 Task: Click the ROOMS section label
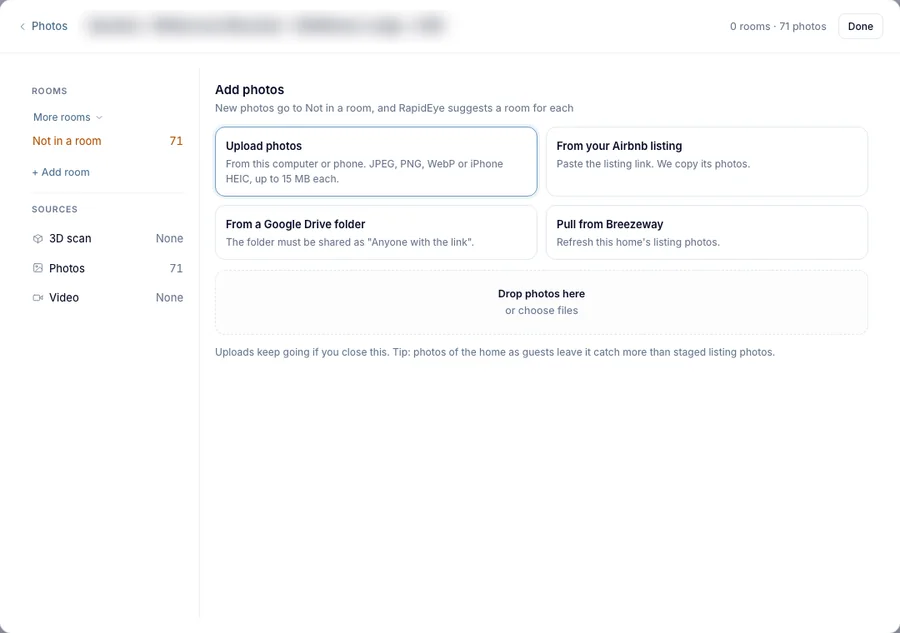[49, 91]
